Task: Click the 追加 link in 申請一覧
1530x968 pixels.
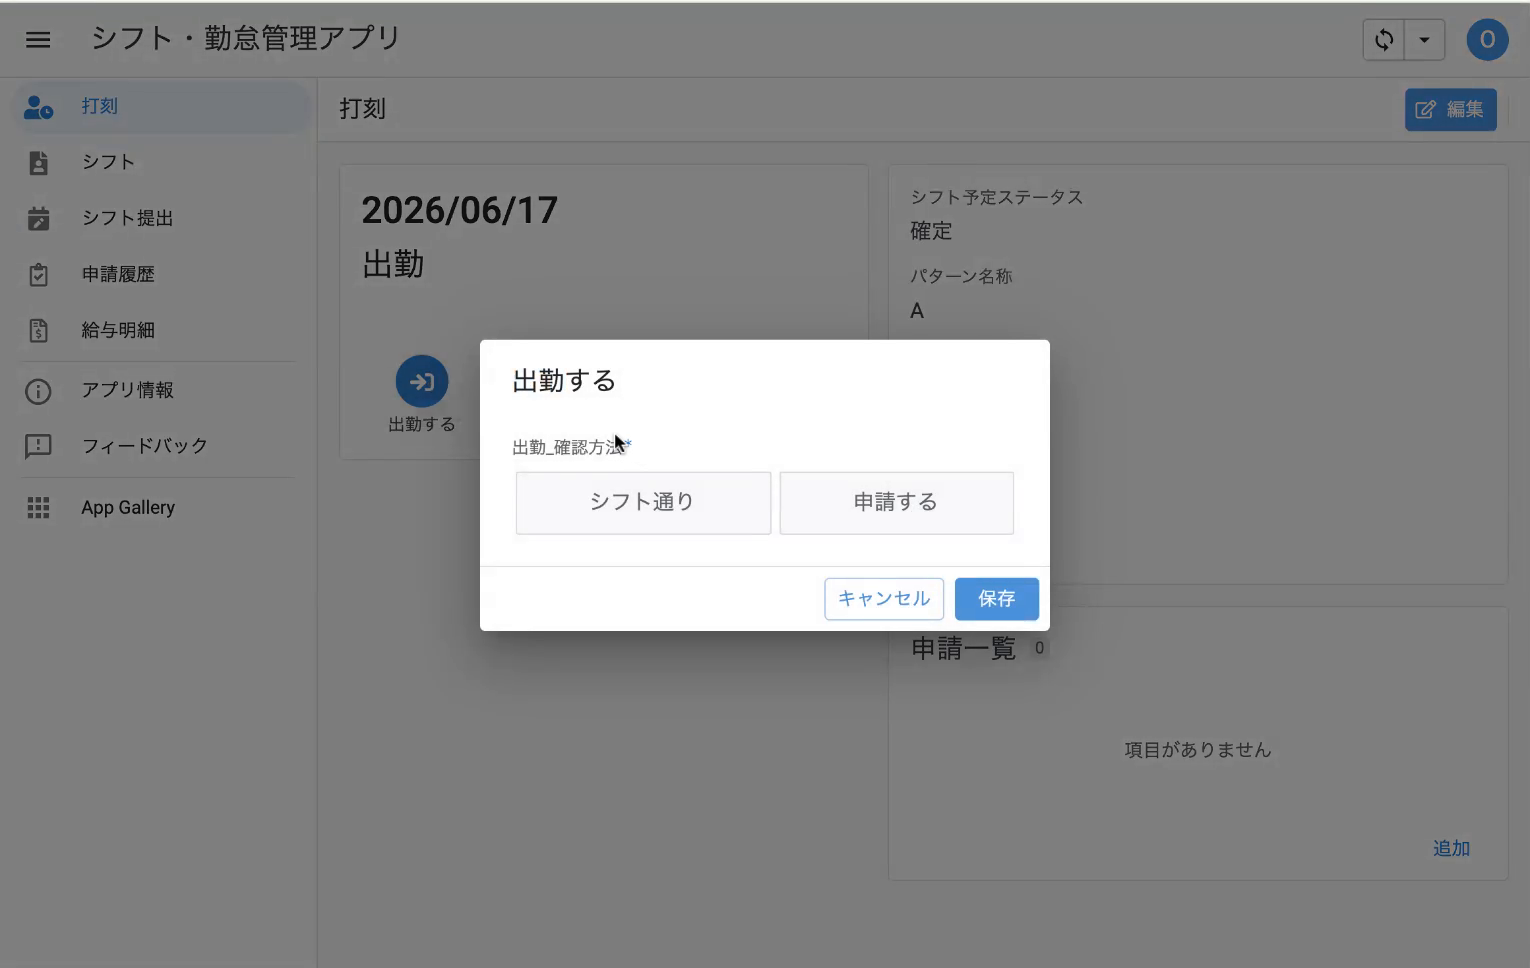Action: [1451, 848]
